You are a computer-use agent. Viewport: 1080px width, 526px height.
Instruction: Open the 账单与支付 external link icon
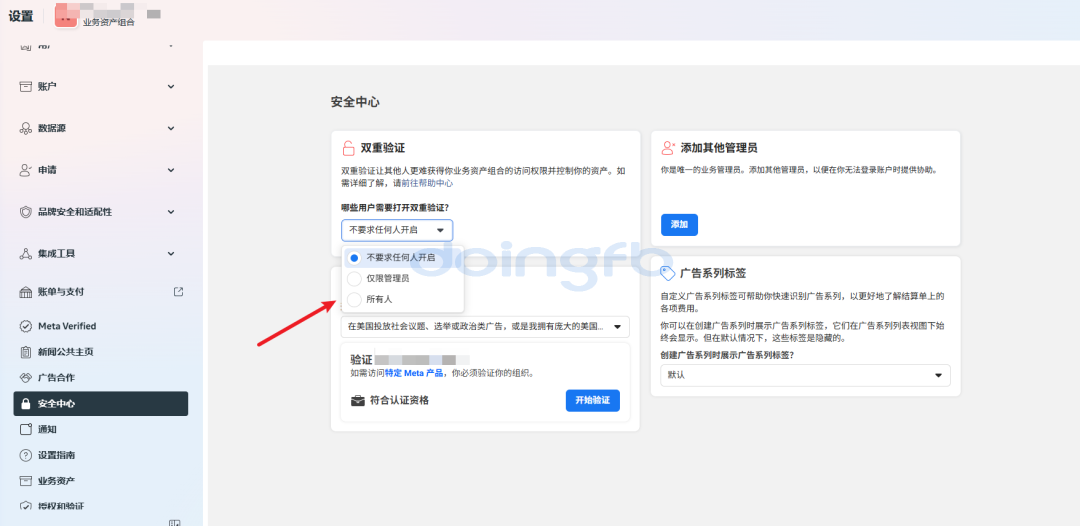178,292
